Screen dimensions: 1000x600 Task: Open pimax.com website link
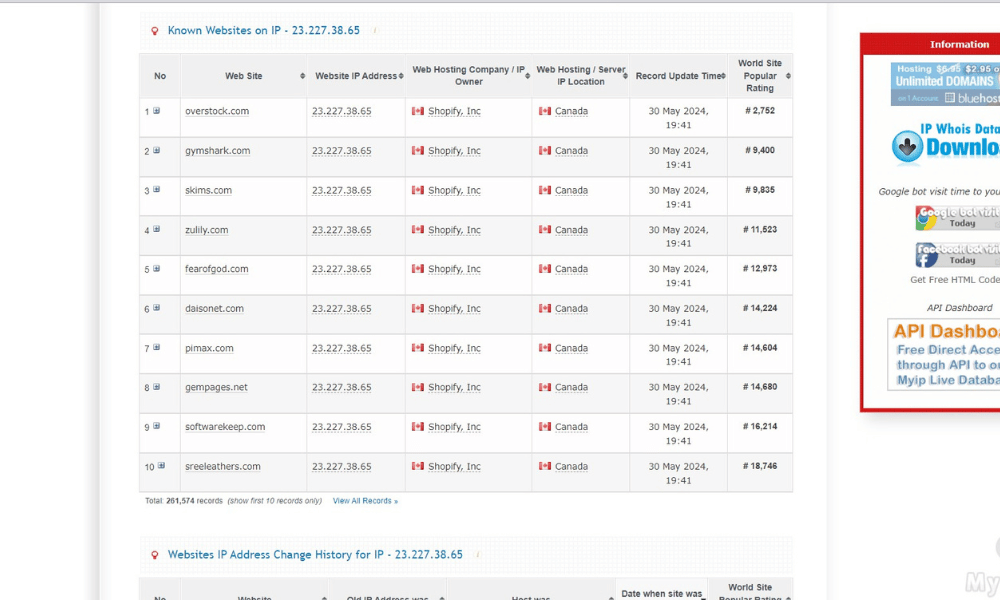click(x=209, y=348)
